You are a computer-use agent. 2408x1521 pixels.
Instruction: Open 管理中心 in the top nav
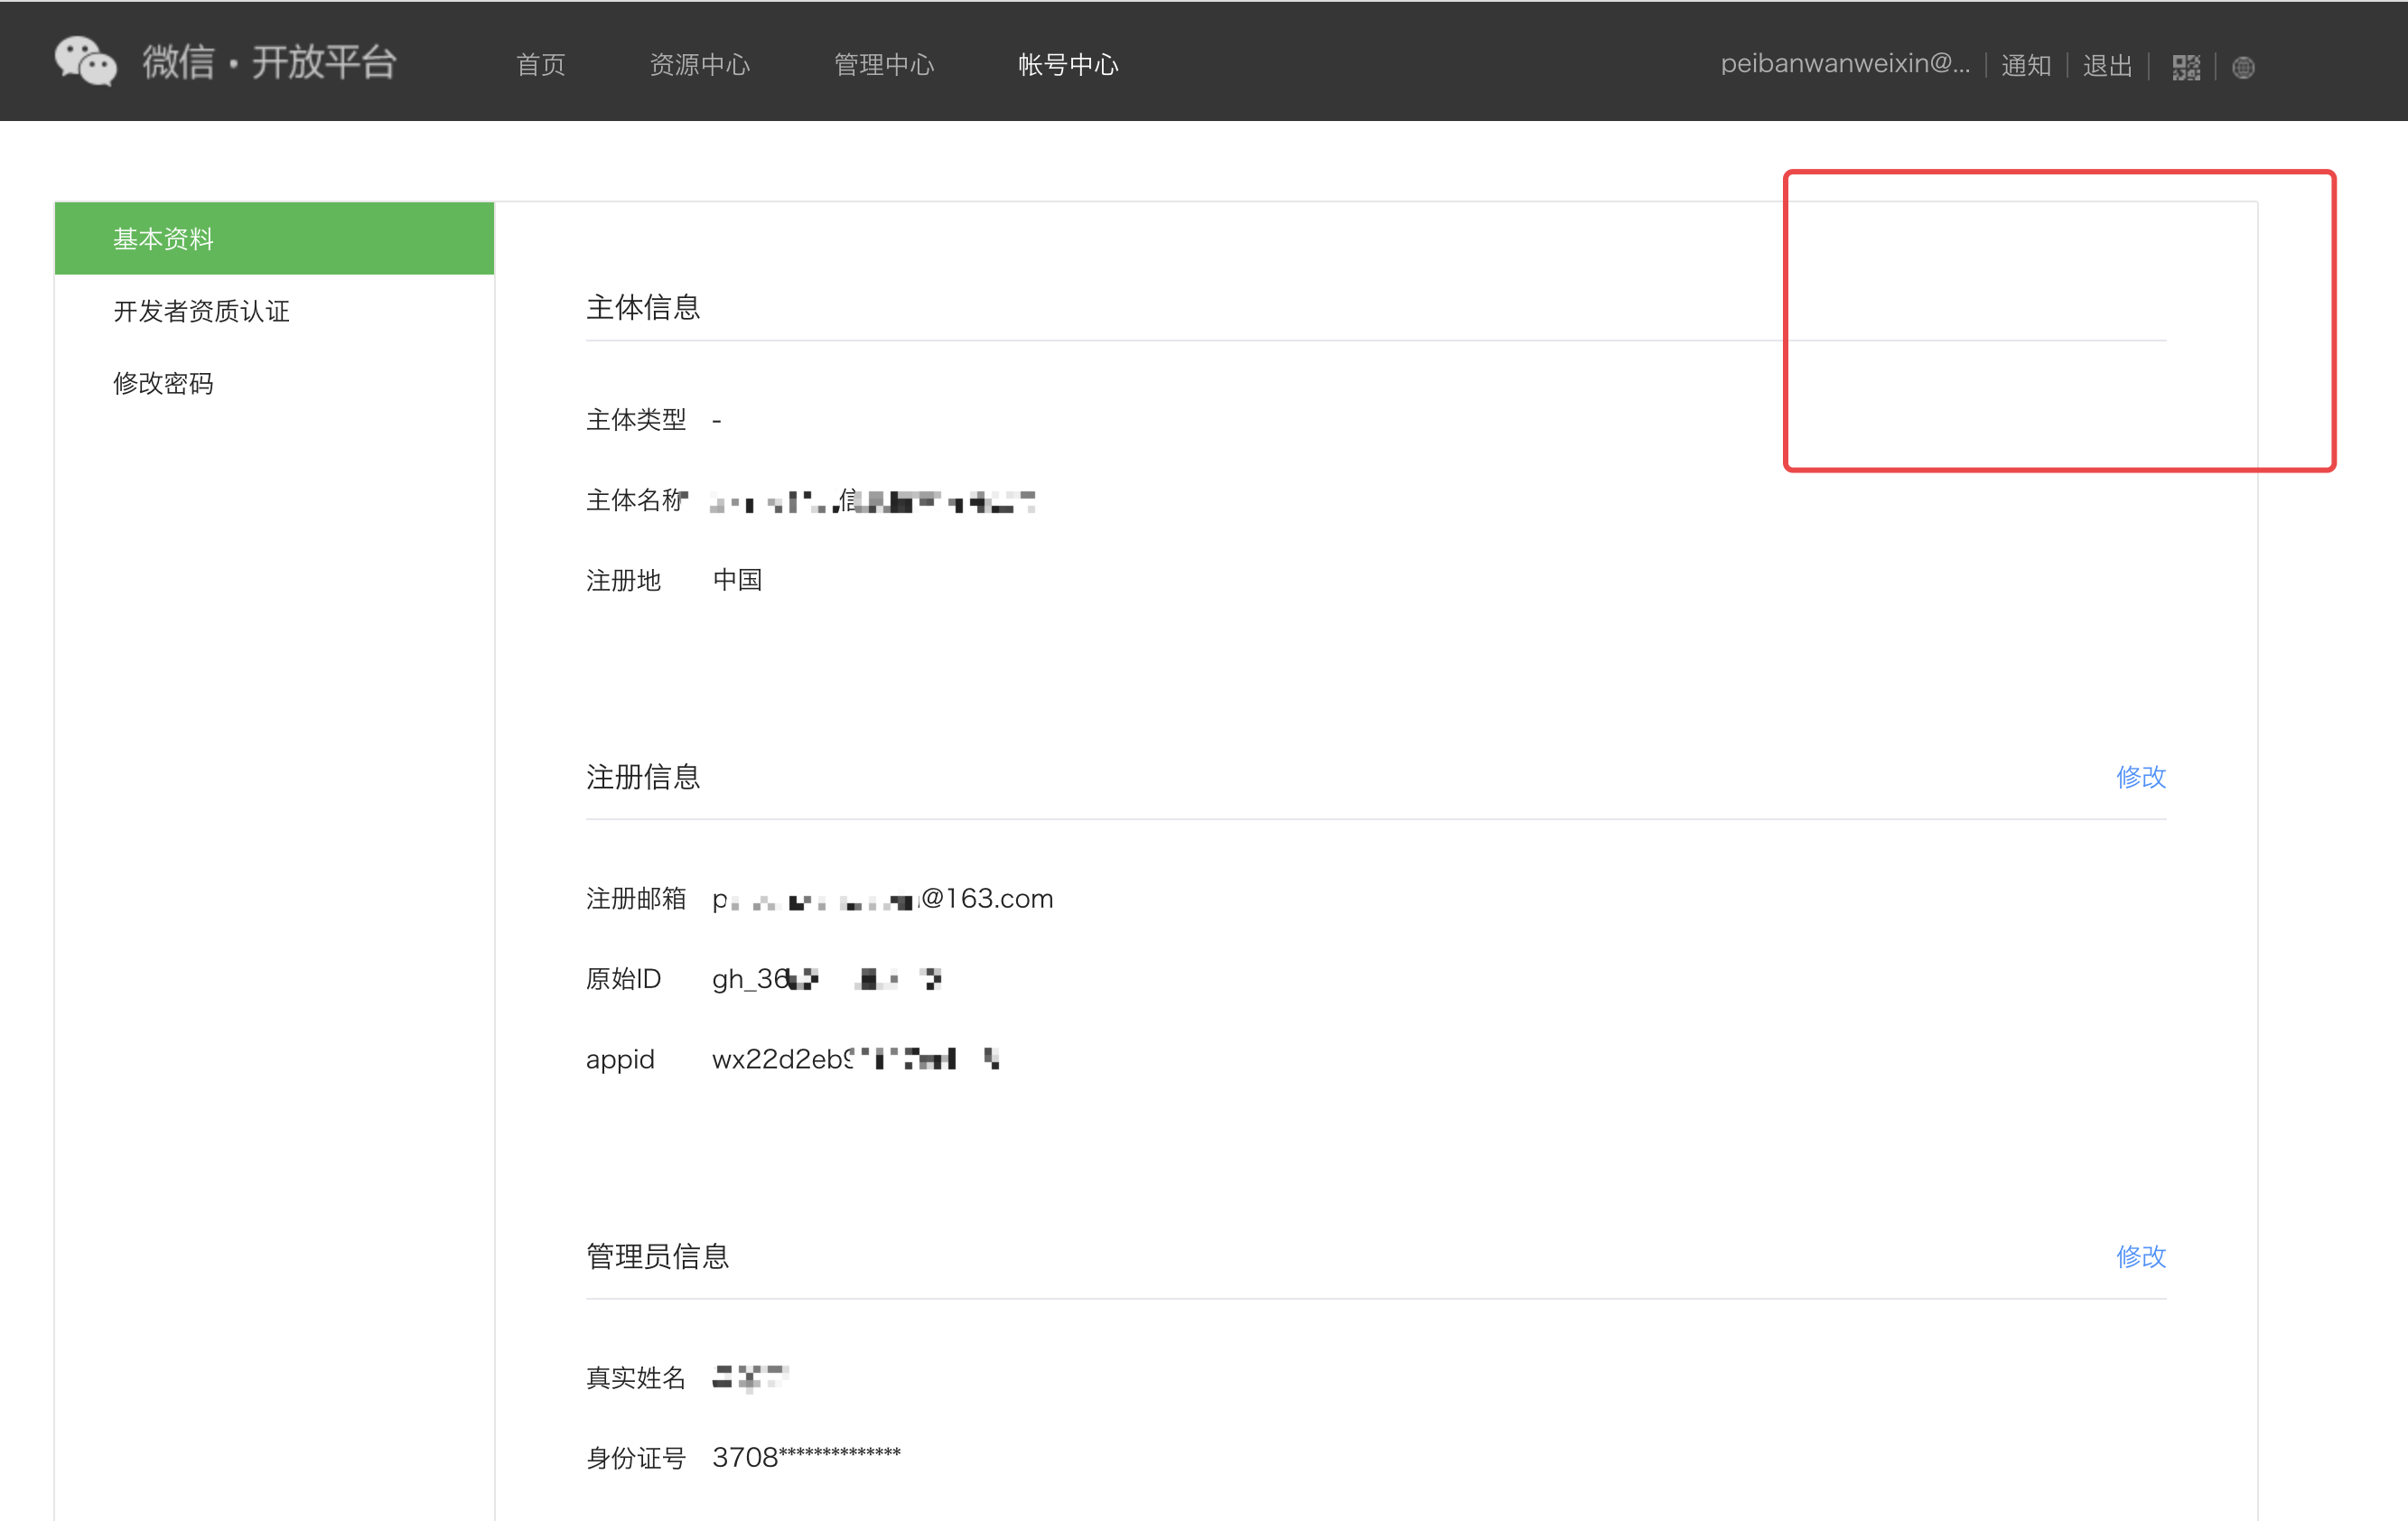[x=884, y=65]
